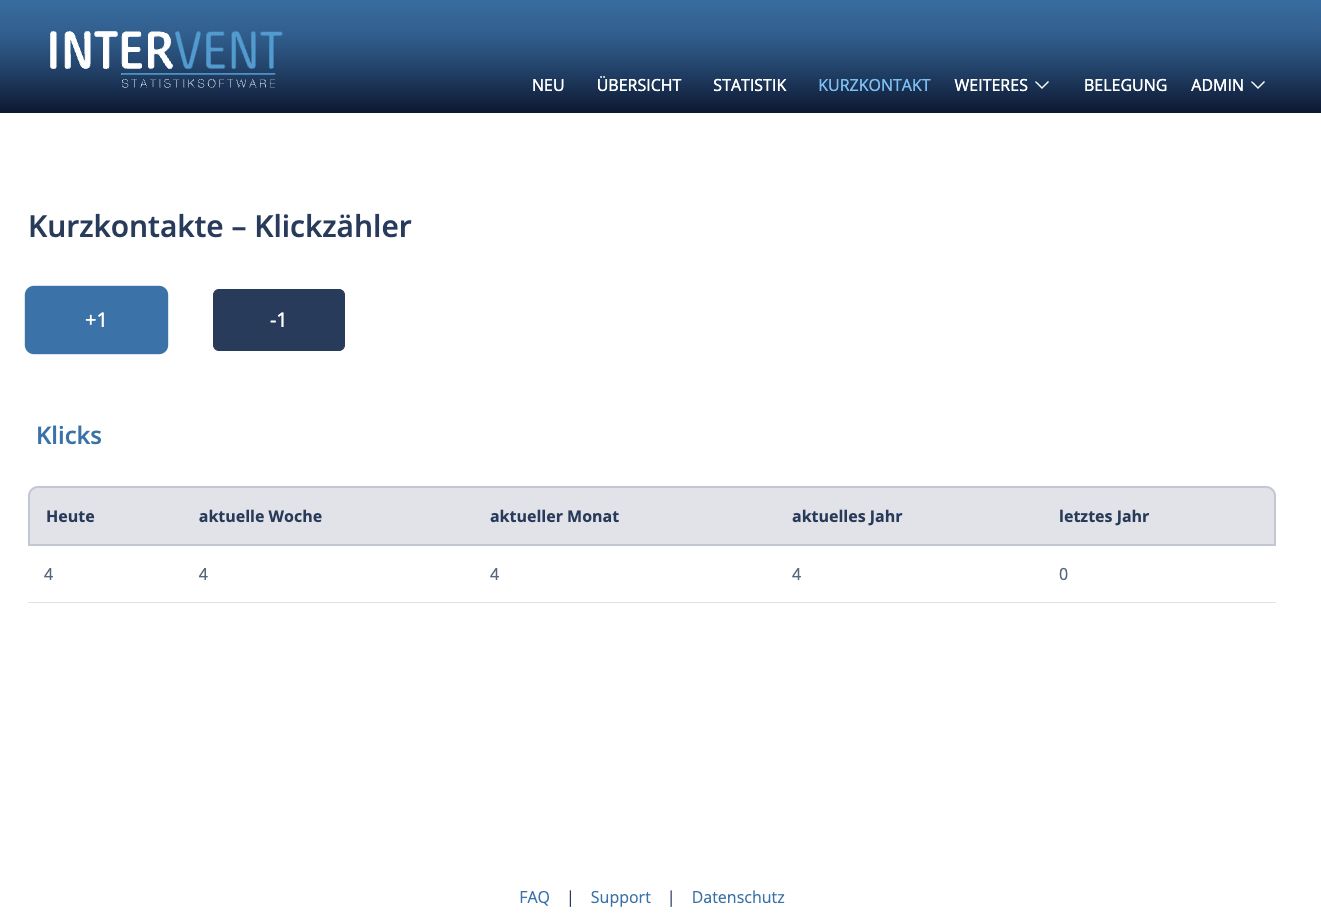This screenshot has width=1321, height=916.
Task: Click the aktuelle Woche column header
Action: pyautogui.click(x=260, y=516)
